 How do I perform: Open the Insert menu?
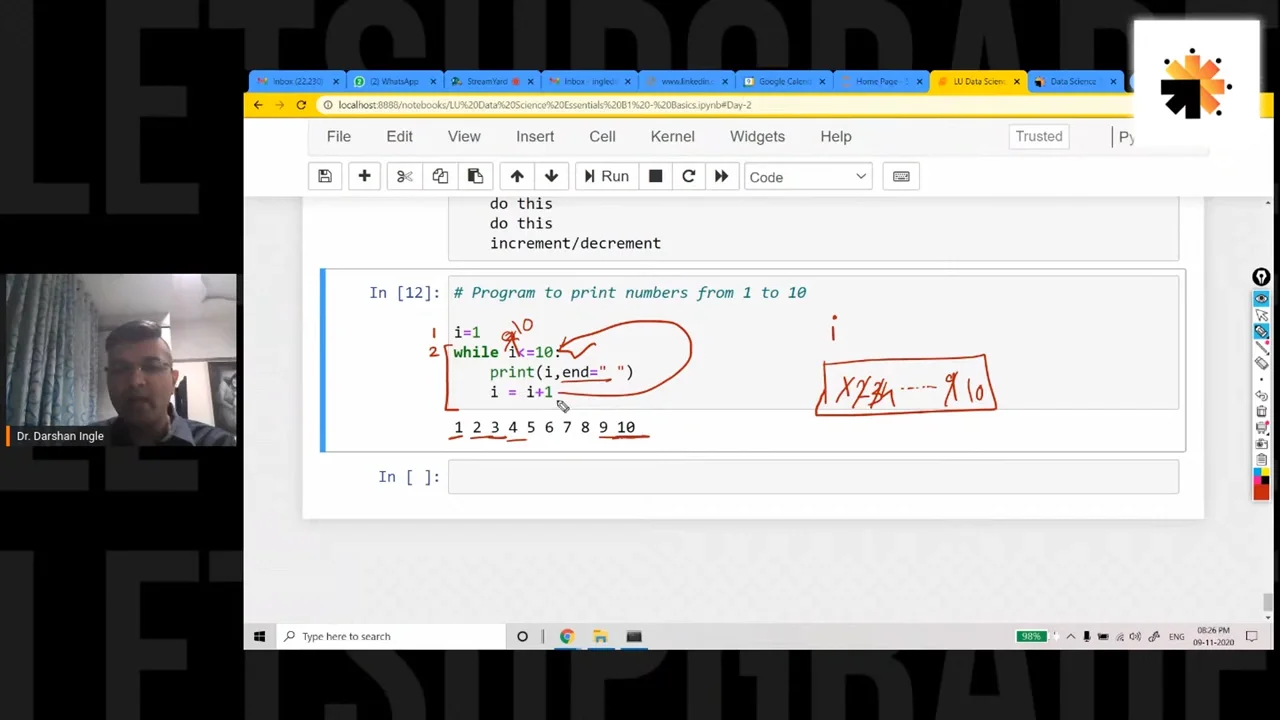click(x=535, y=136)
